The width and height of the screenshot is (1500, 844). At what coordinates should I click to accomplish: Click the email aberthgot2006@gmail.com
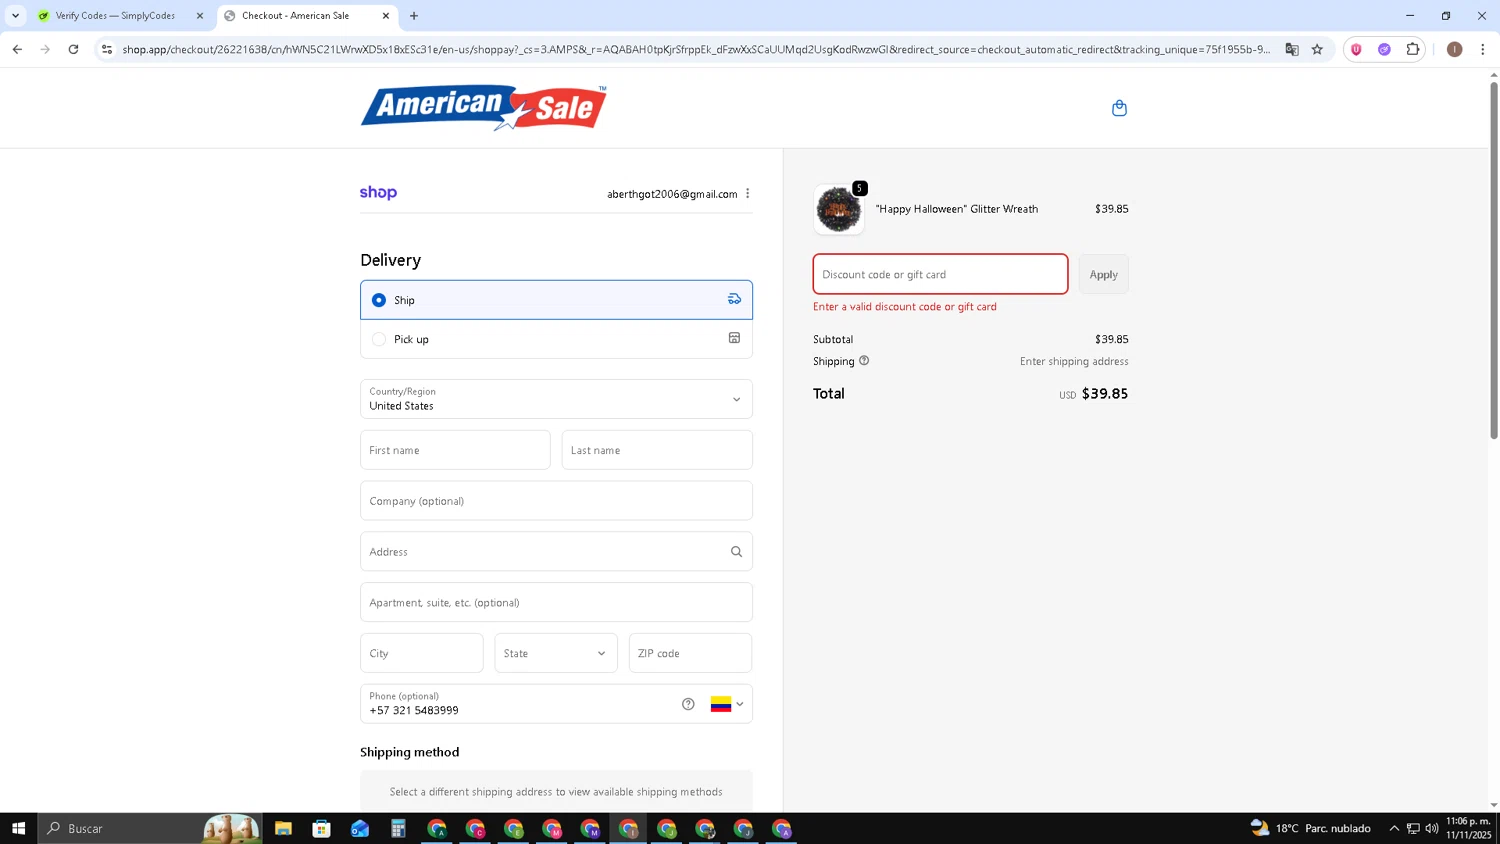[672, 194]
